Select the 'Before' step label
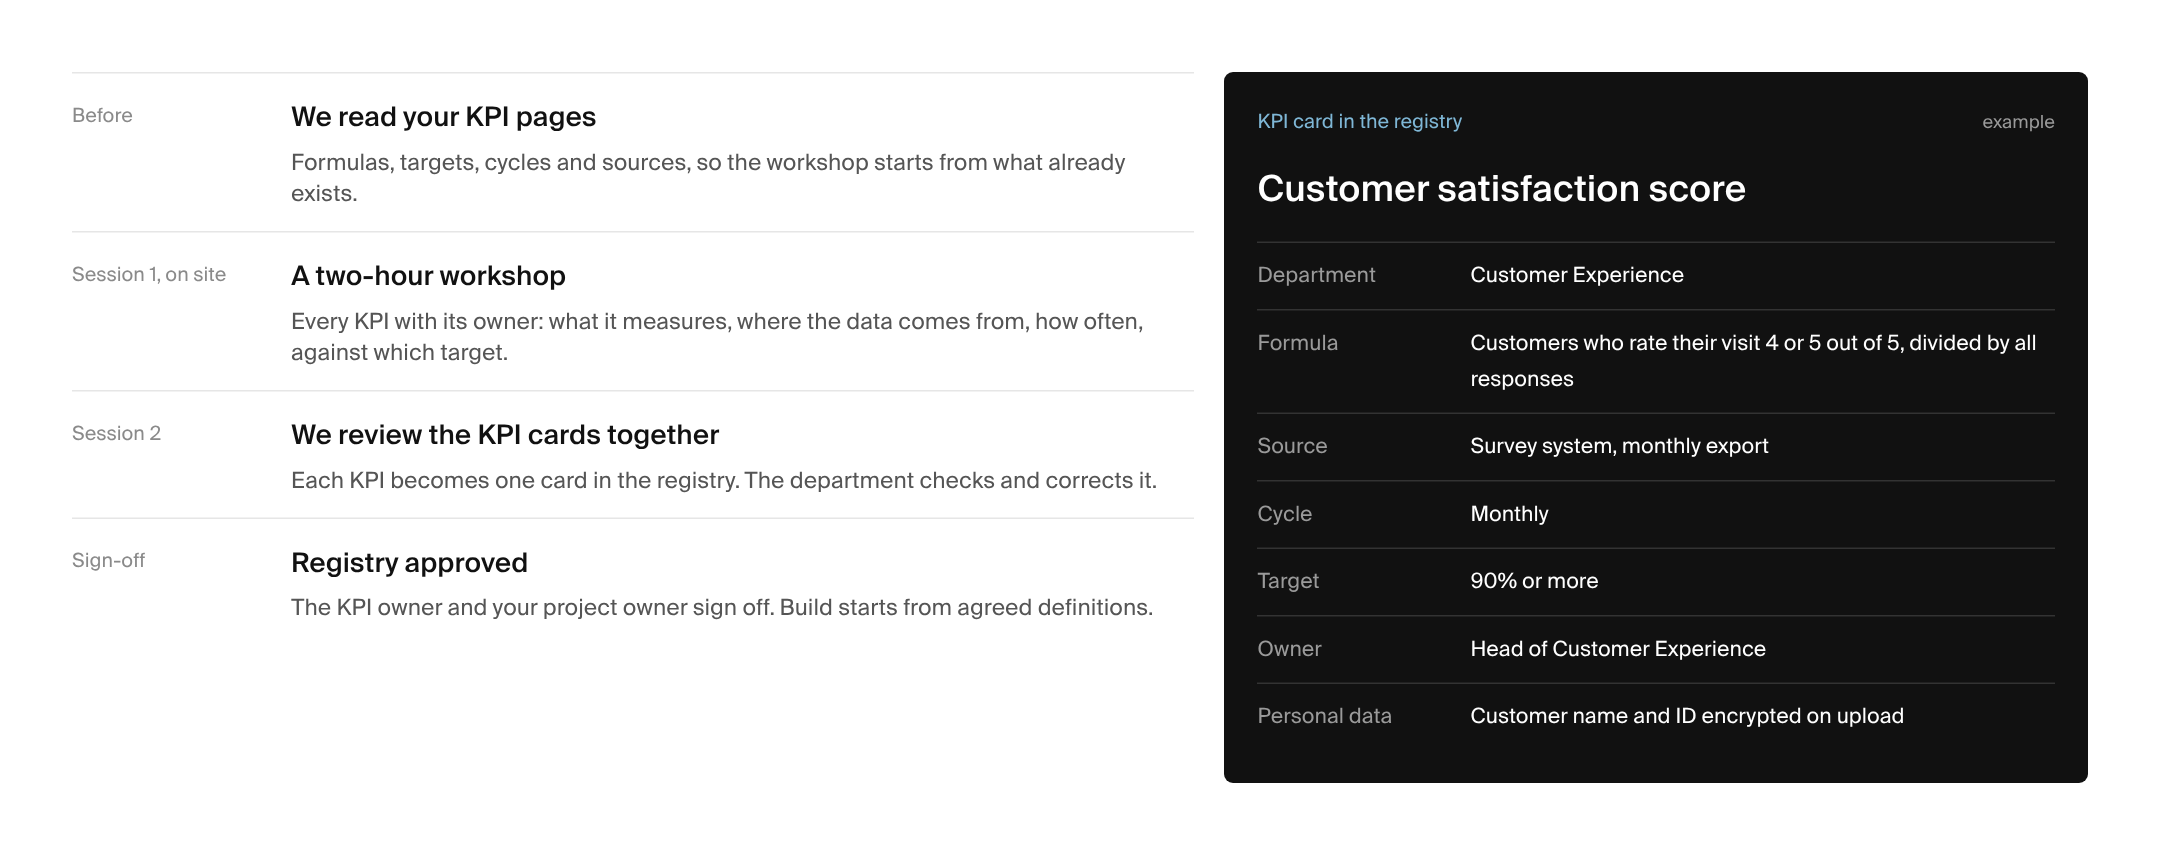 coord(102,115)
